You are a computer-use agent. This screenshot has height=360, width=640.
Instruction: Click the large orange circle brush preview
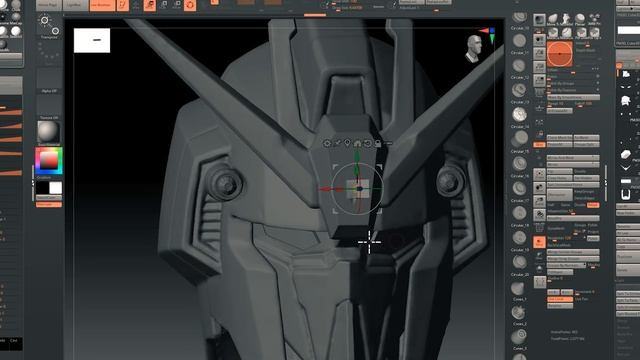(559, 54)
